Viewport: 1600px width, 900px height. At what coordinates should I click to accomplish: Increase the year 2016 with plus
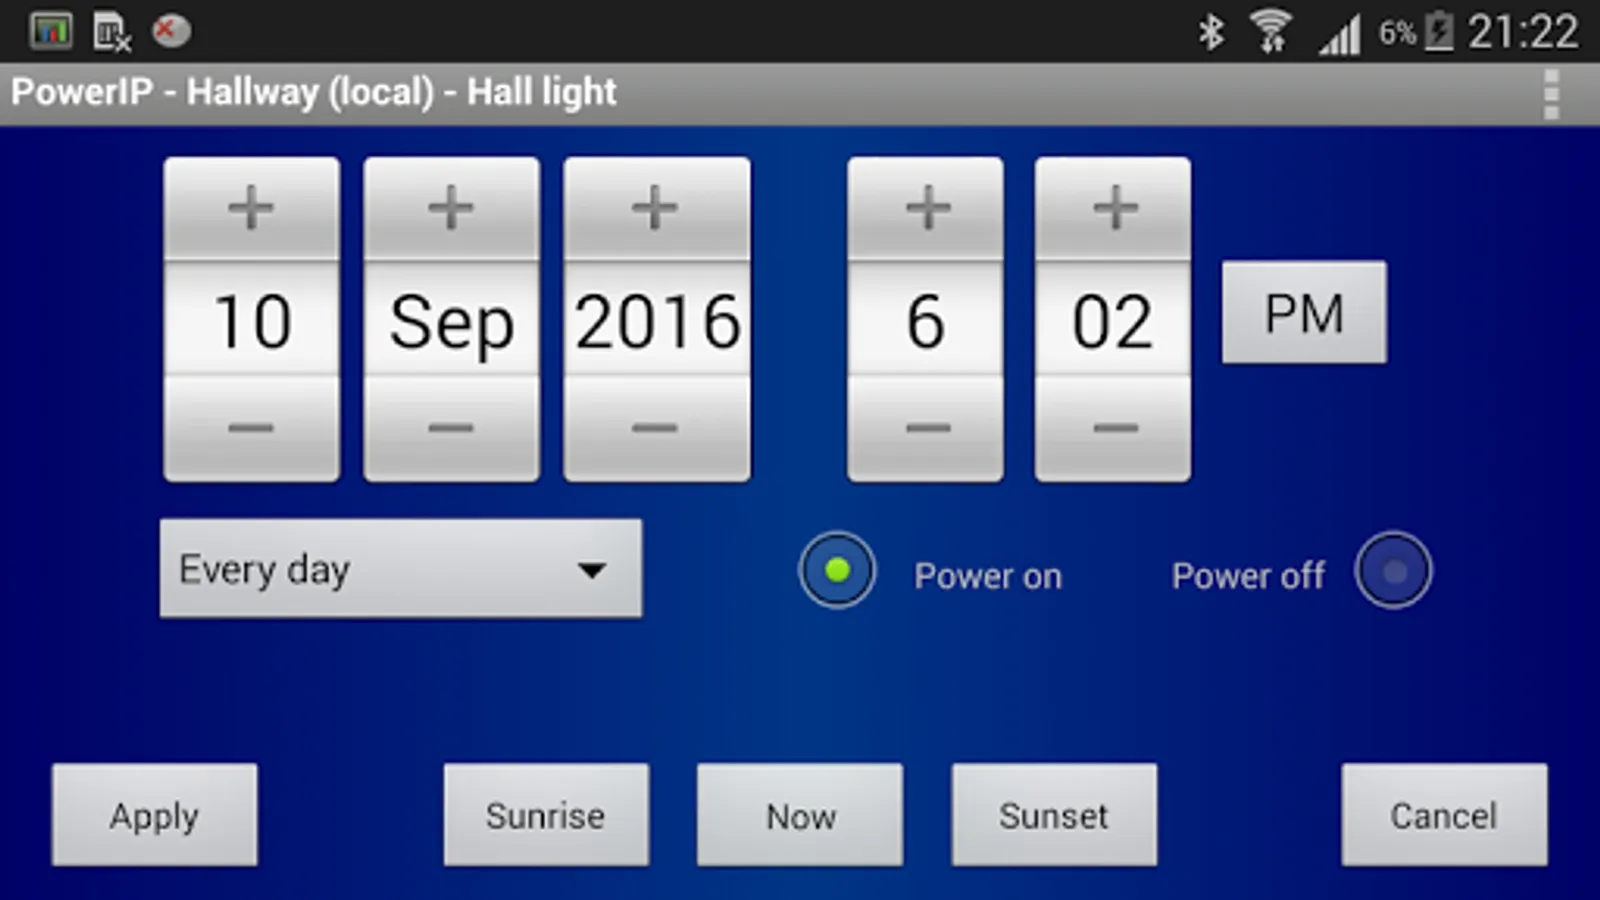[656, 208]
